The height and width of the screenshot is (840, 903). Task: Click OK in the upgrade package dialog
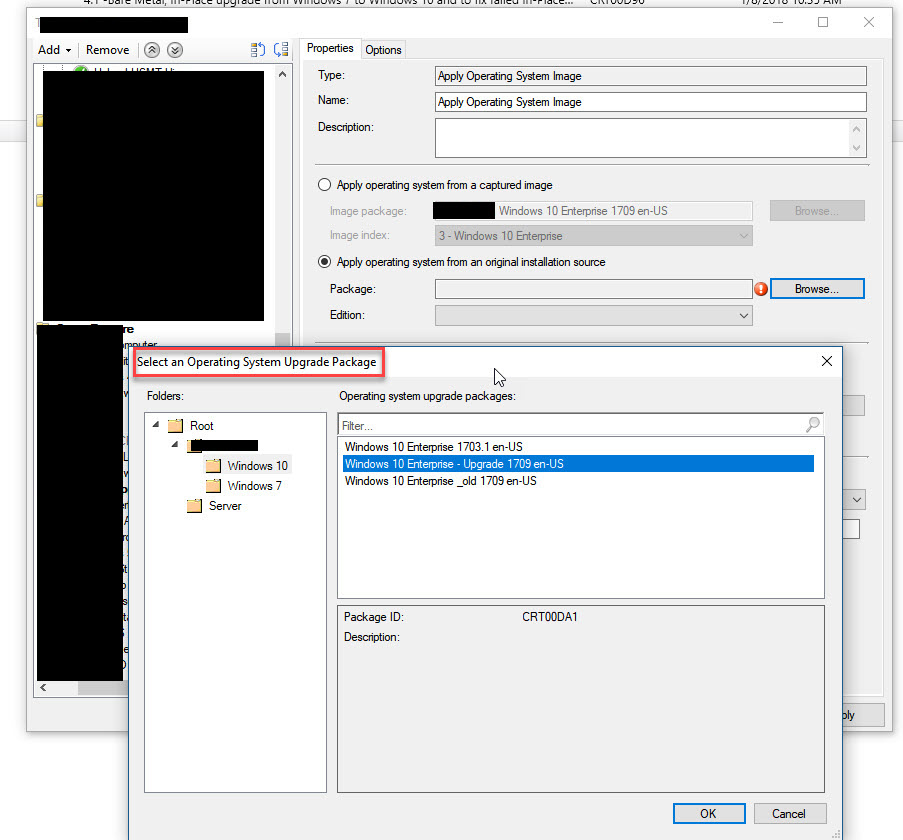coord(709,814)
